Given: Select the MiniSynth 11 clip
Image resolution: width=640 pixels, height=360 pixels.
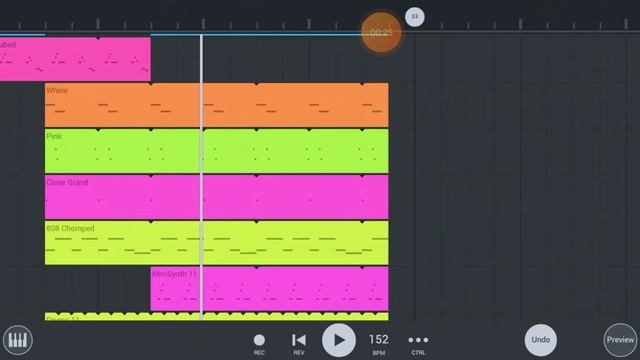Looking at the screenshot, I should [270, 289].
